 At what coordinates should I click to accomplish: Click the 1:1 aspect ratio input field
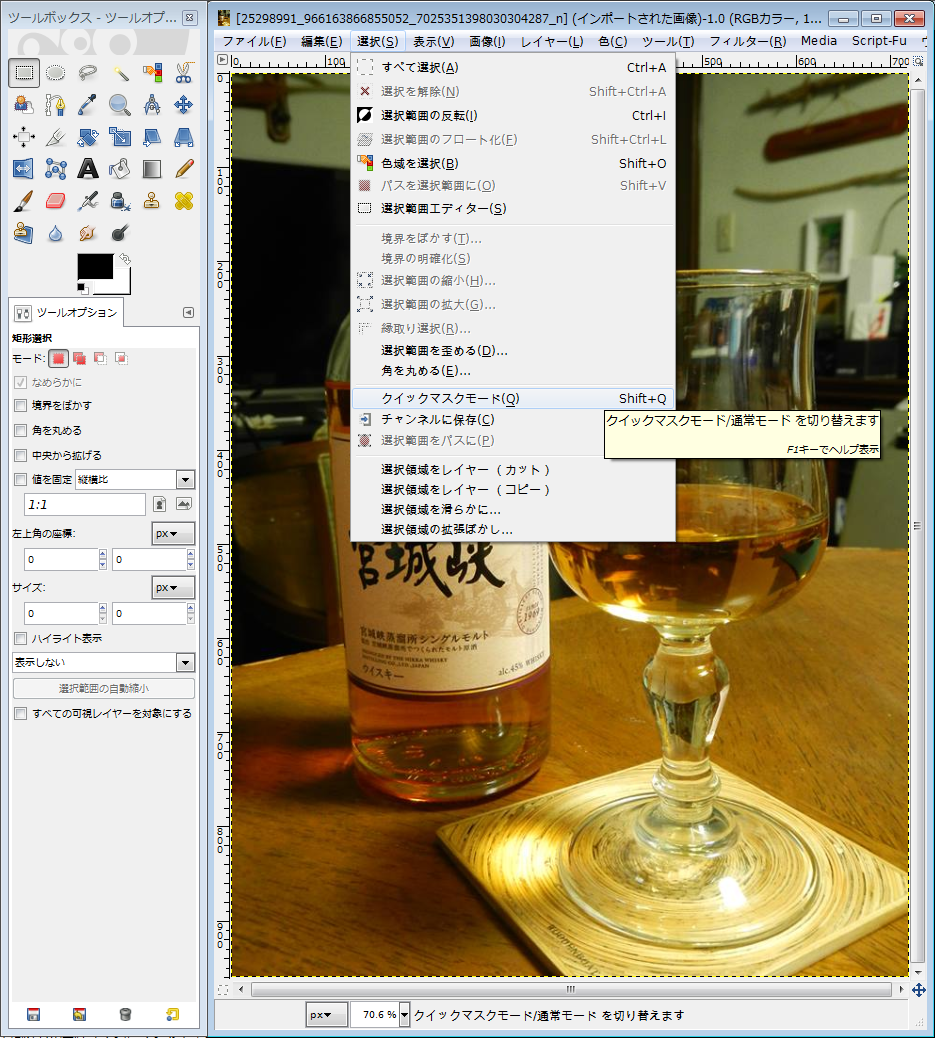click(x=82, y=505)
